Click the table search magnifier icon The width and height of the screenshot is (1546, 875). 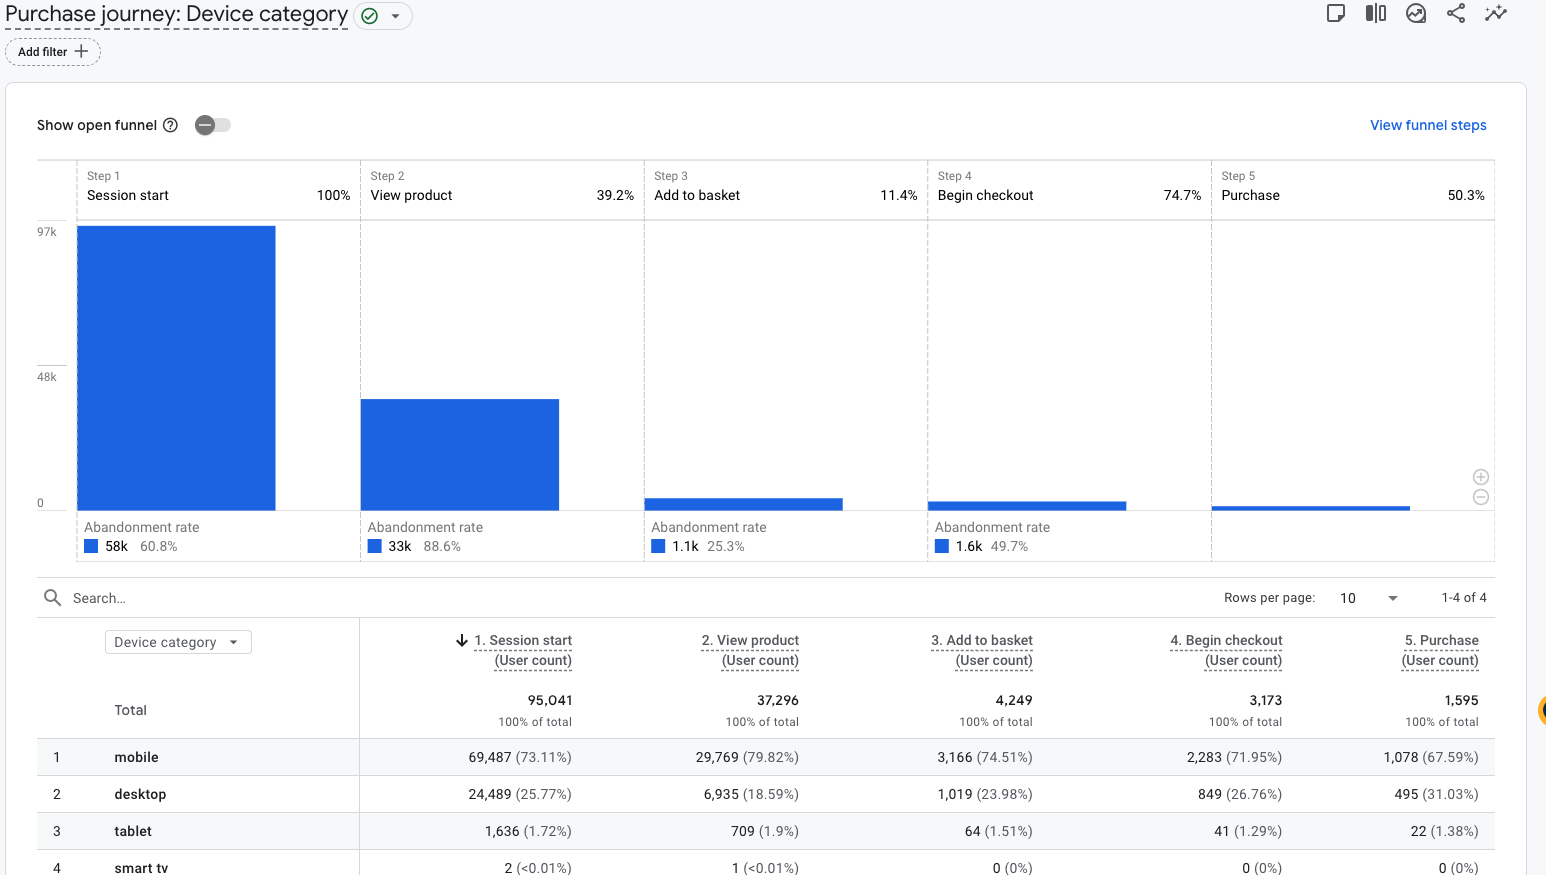click(x=52, y=597)
